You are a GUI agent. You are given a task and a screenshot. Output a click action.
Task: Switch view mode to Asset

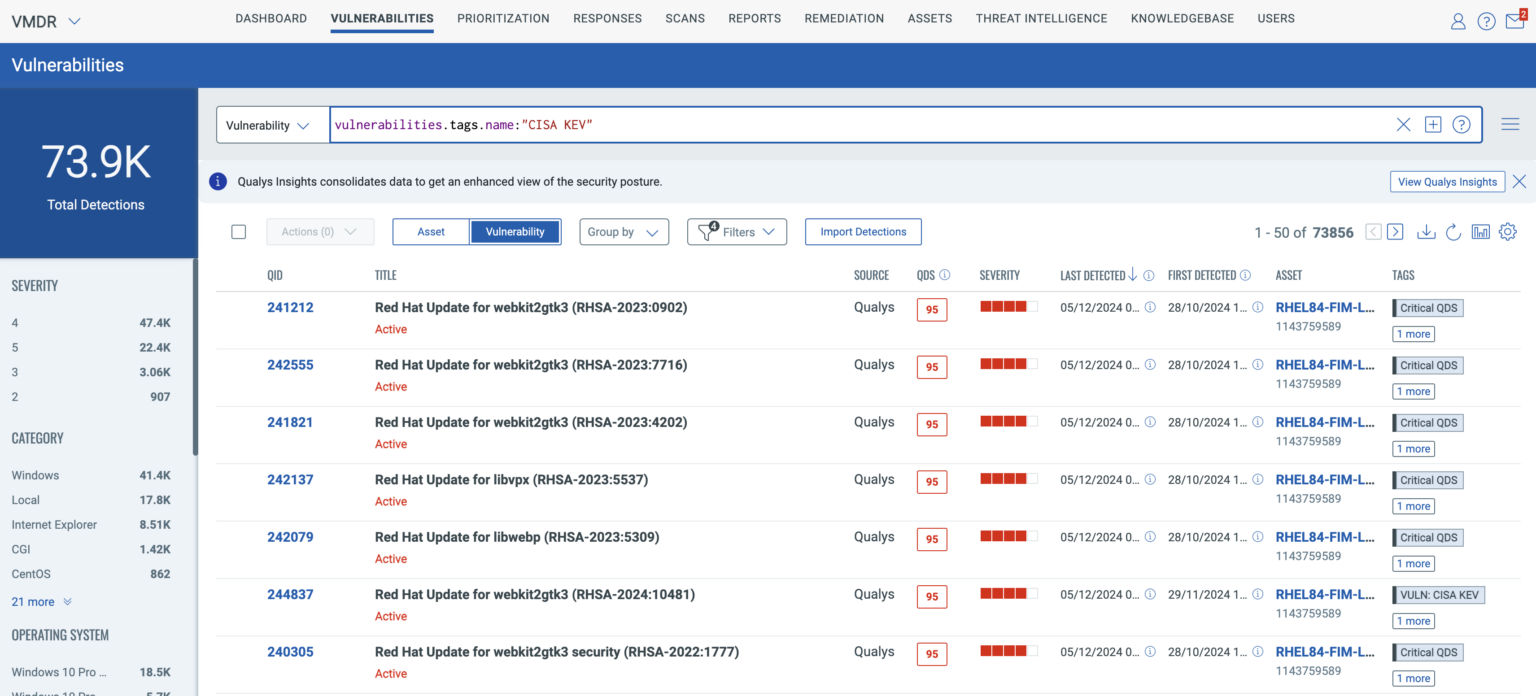pos(430,231)
